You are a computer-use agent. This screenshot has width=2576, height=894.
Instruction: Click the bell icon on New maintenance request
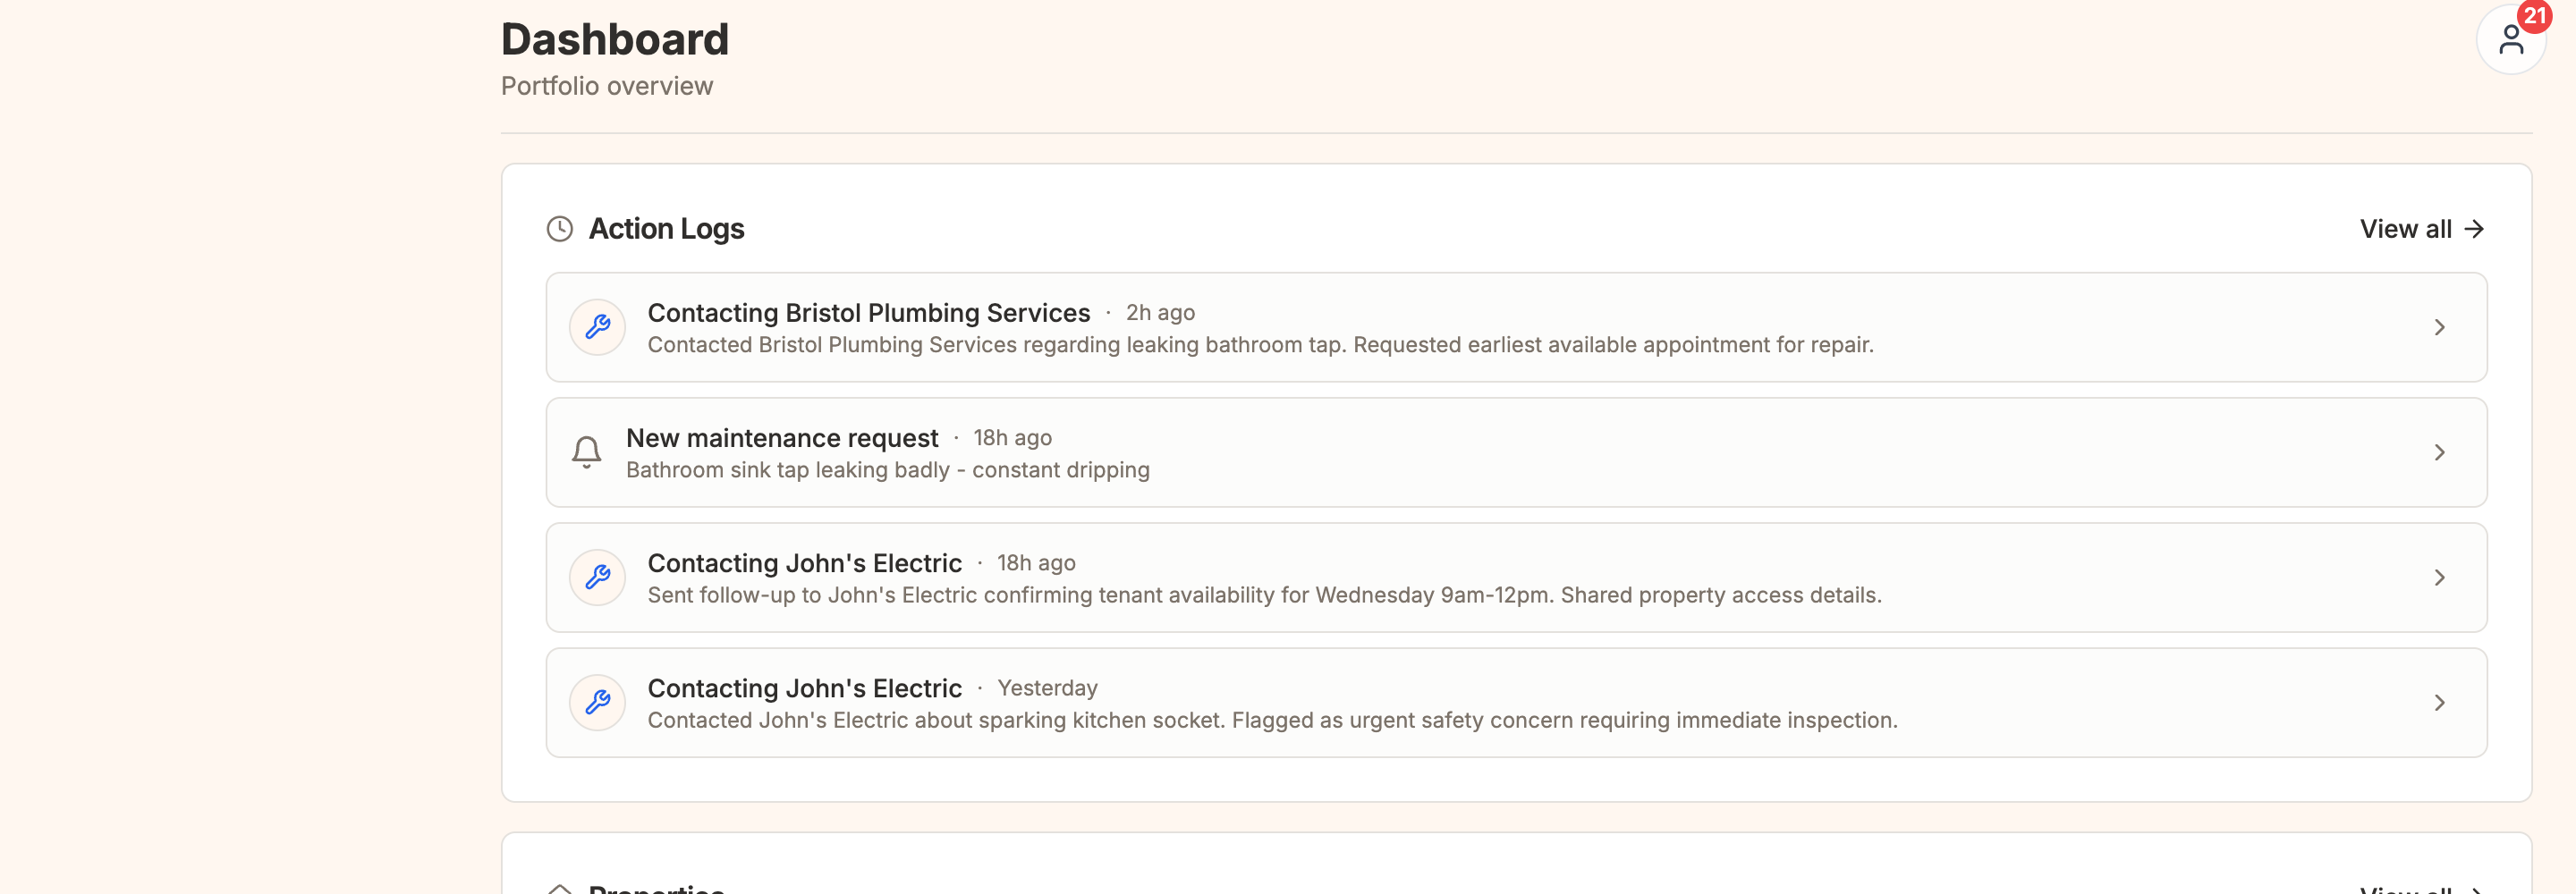tap(586, 451)
